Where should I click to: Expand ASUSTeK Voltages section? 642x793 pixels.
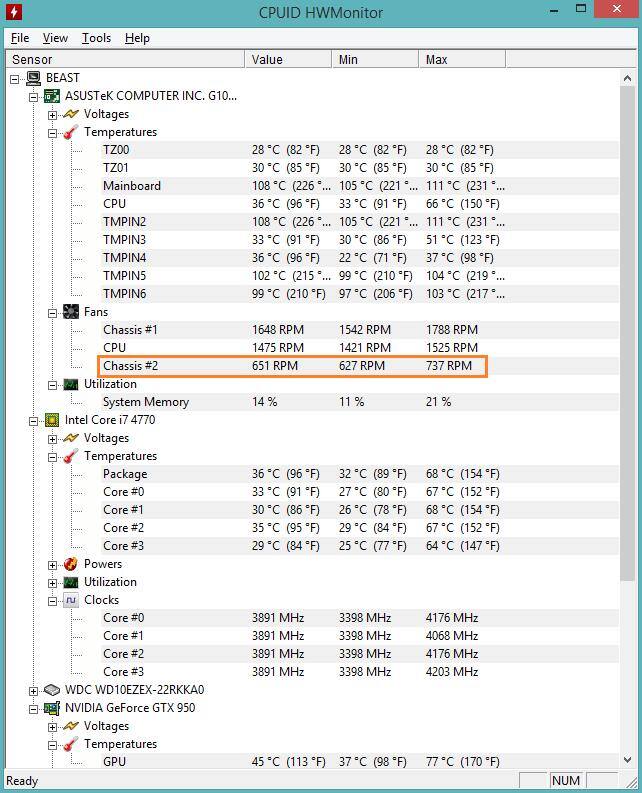click(x=53, y=115)
